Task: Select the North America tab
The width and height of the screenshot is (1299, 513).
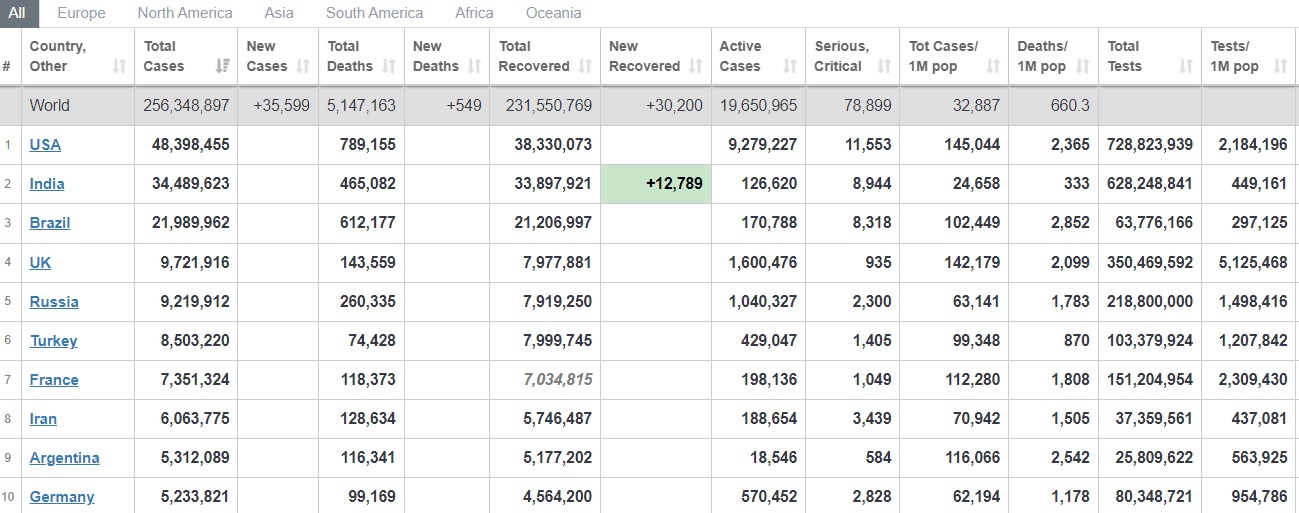Action: (x=185, y=13)
